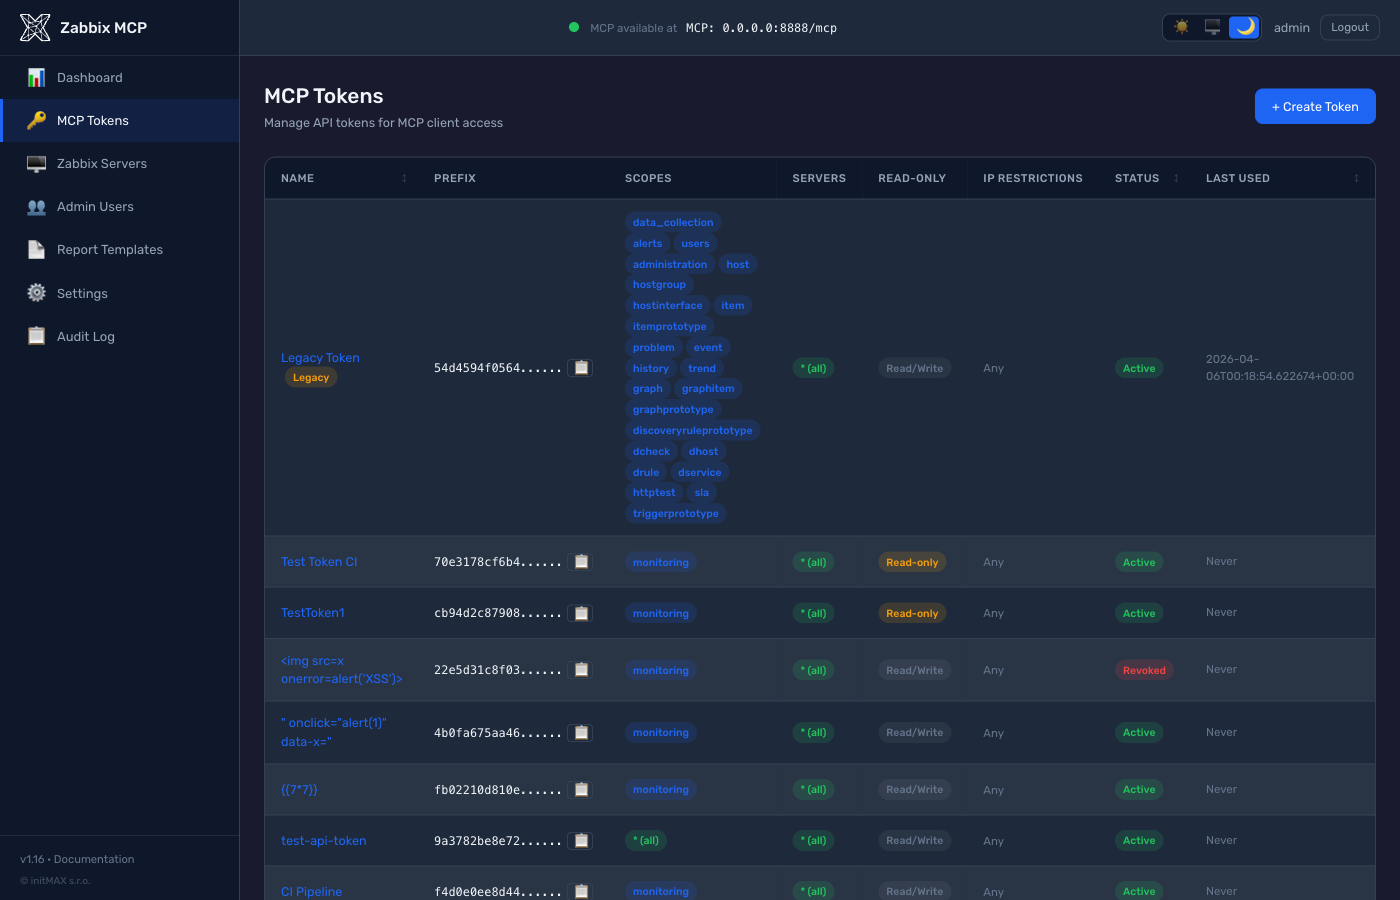Click the admin username in the header
1400x900 pixels.
point(1291,27)
